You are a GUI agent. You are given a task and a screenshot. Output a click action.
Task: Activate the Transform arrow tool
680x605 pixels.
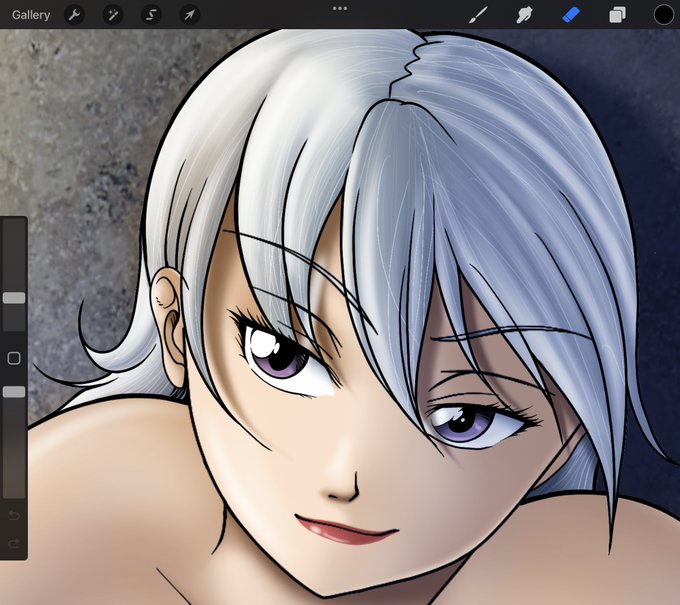click(x=190, y=15)
